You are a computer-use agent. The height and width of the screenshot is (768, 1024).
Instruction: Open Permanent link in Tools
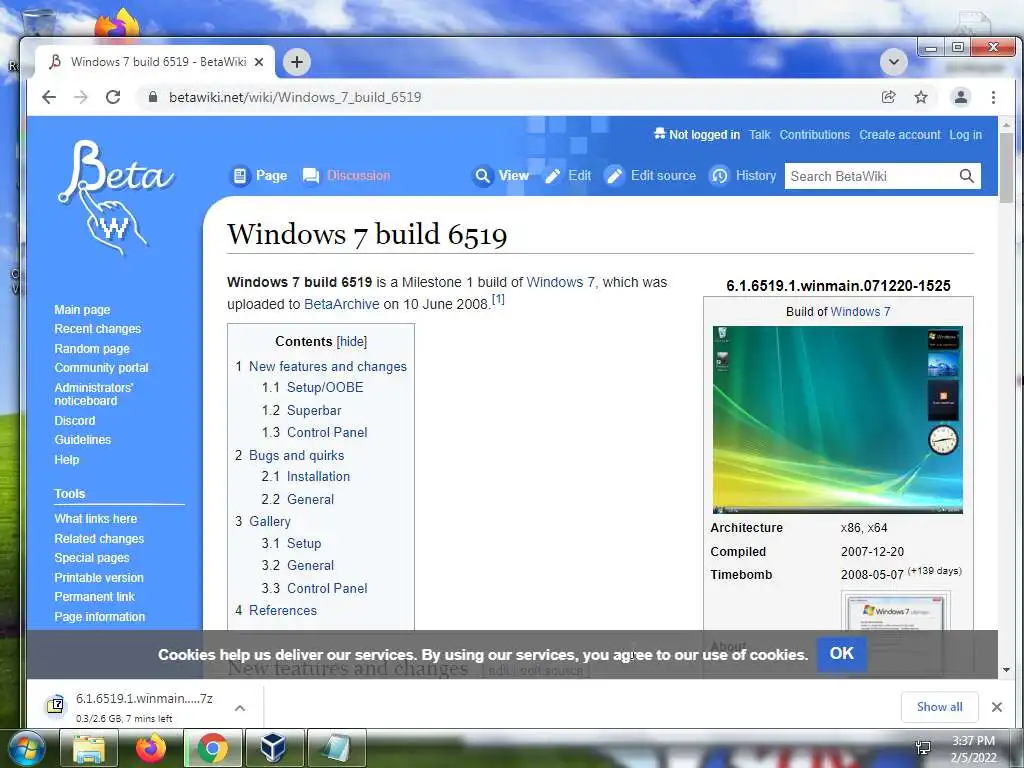94,596
